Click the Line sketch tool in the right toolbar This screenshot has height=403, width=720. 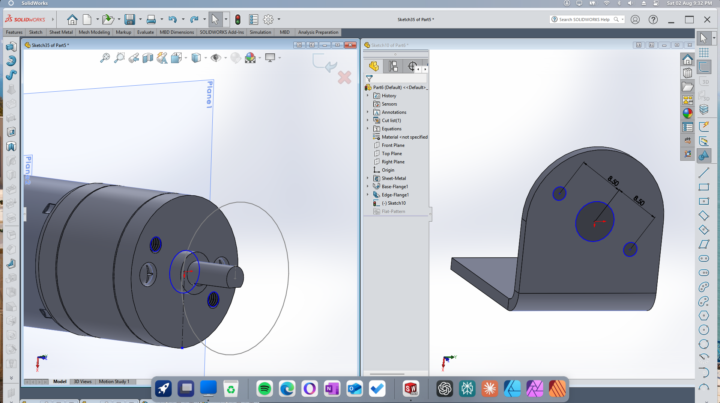pyautogui.click(x=703, y=173)
